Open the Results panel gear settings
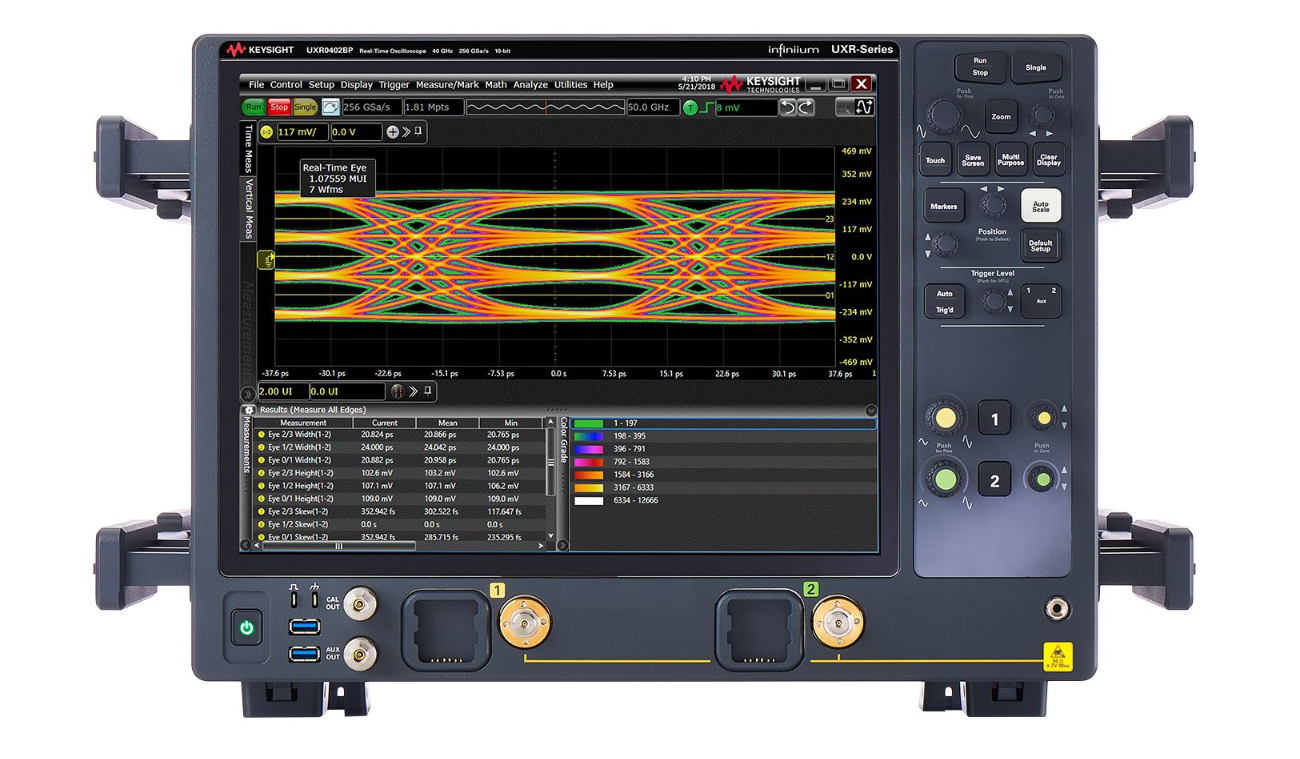 249,410
